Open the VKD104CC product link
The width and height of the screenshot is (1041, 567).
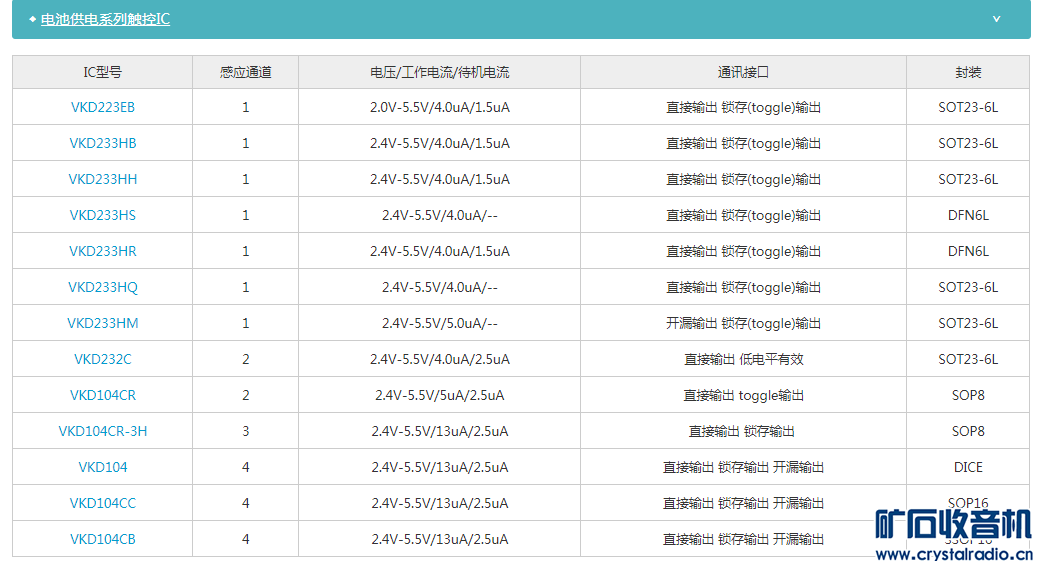[x=103, y=503]
